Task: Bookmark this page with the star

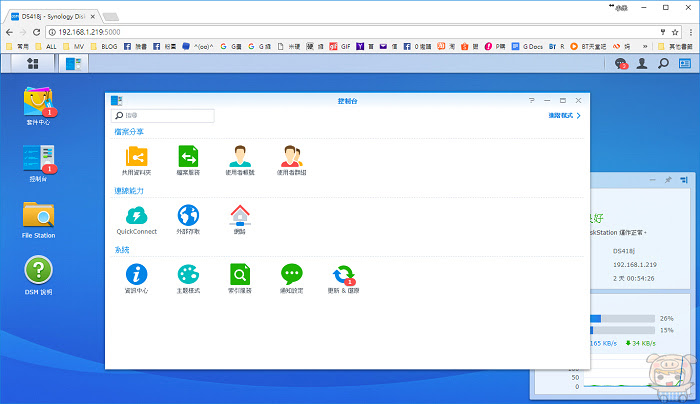Action: [x=675, y=32]
